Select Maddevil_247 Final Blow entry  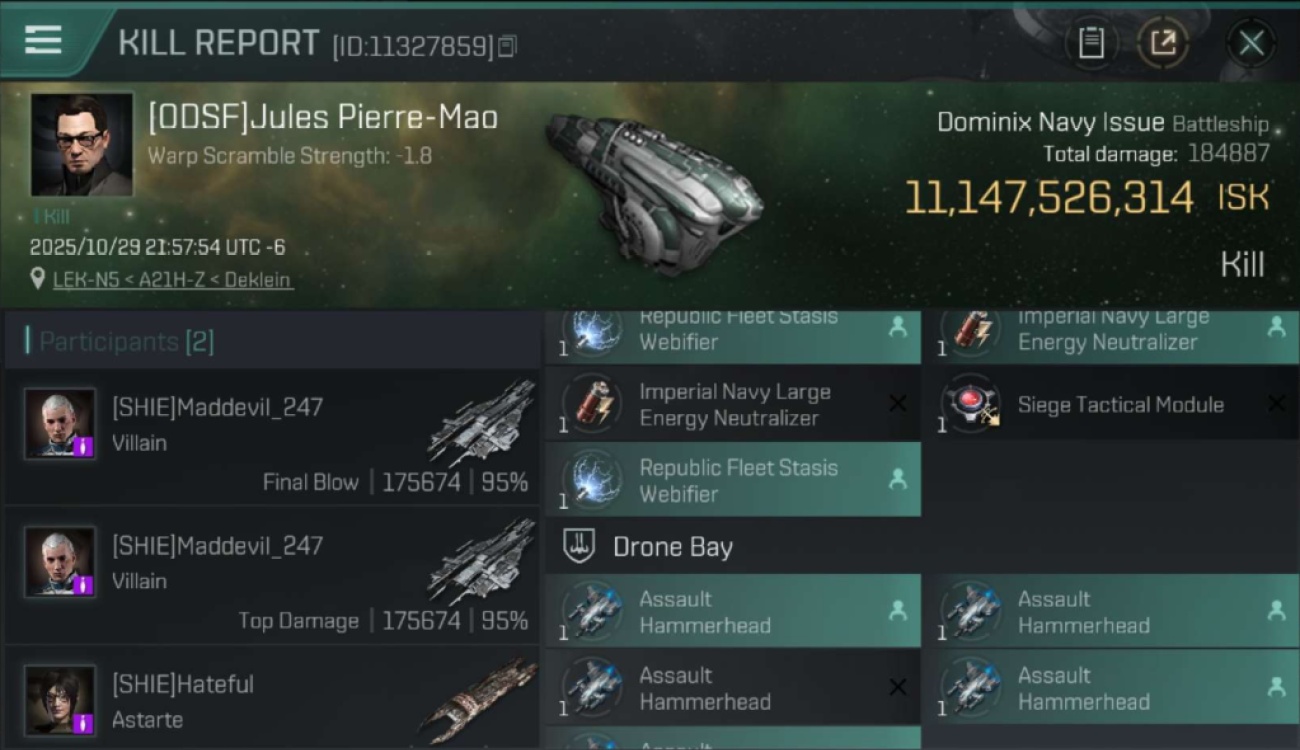[272, 440]
